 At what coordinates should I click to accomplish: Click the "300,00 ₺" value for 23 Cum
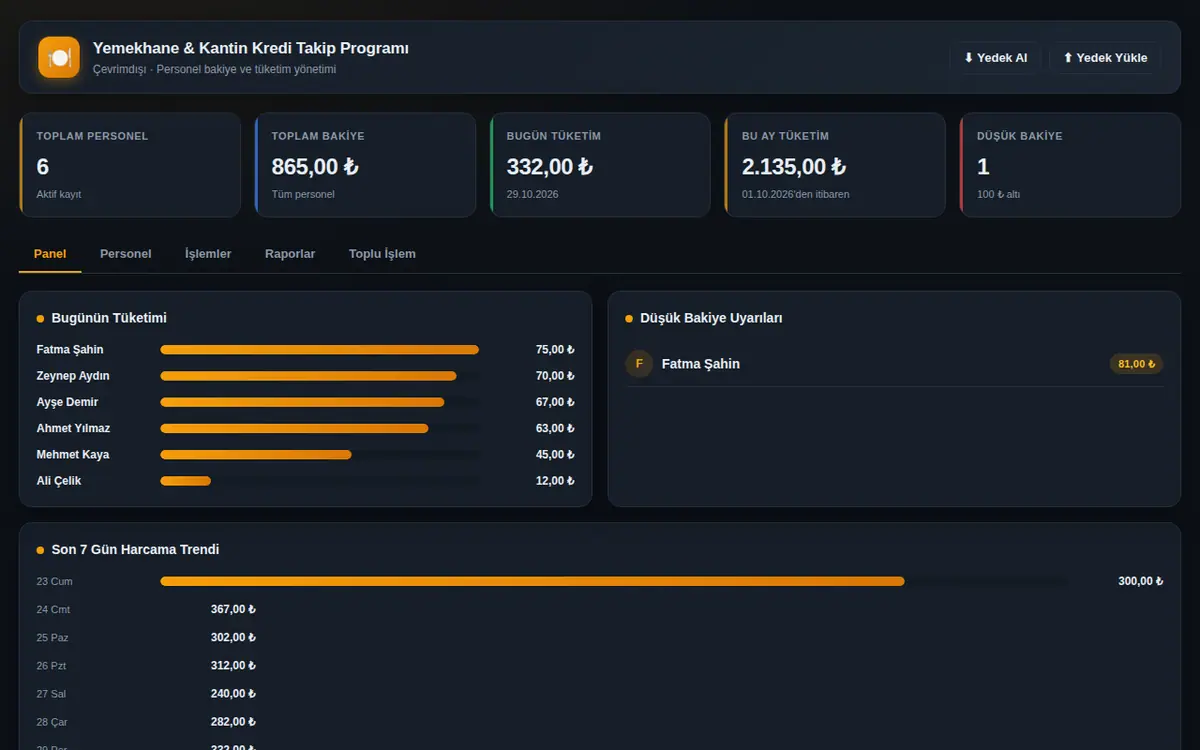tap(1141, 581)
